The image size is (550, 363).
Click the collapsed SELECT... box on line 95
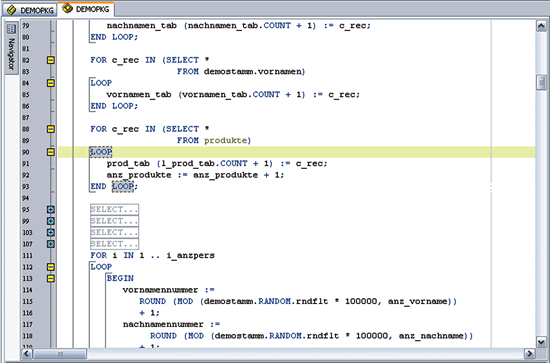point(114,209)
